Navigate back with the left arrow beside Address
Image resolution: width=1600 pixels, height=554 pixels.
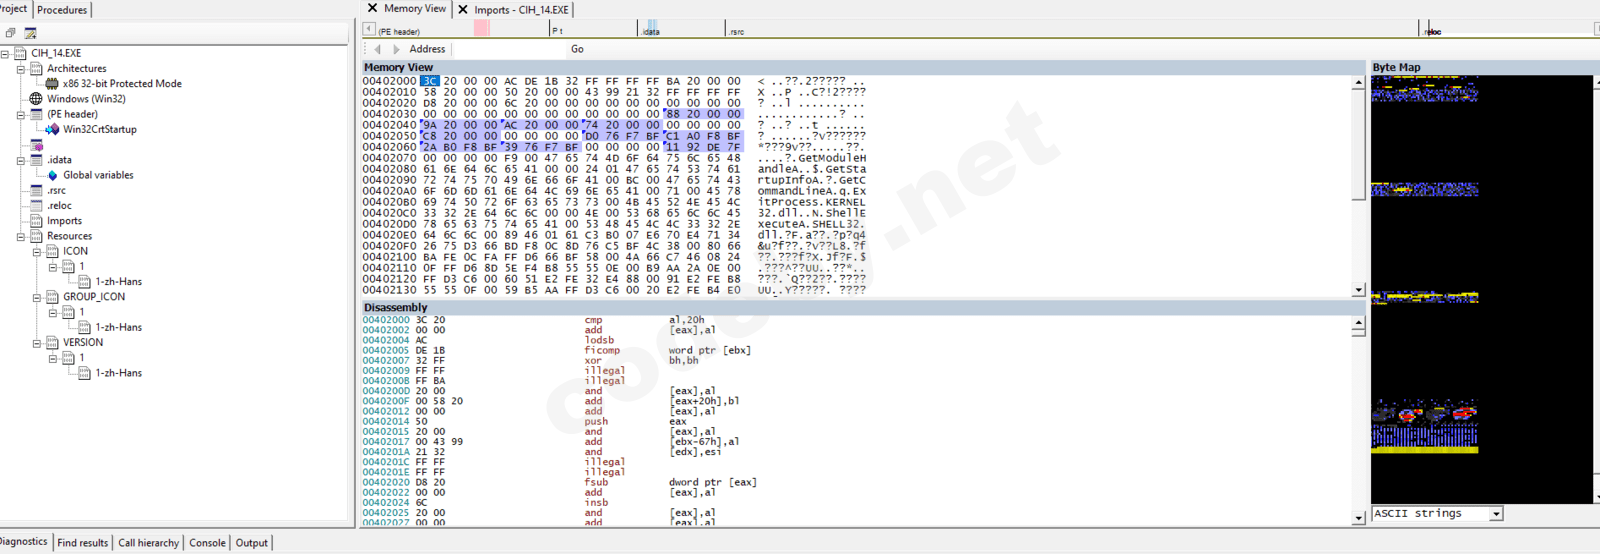click(378, 49)
